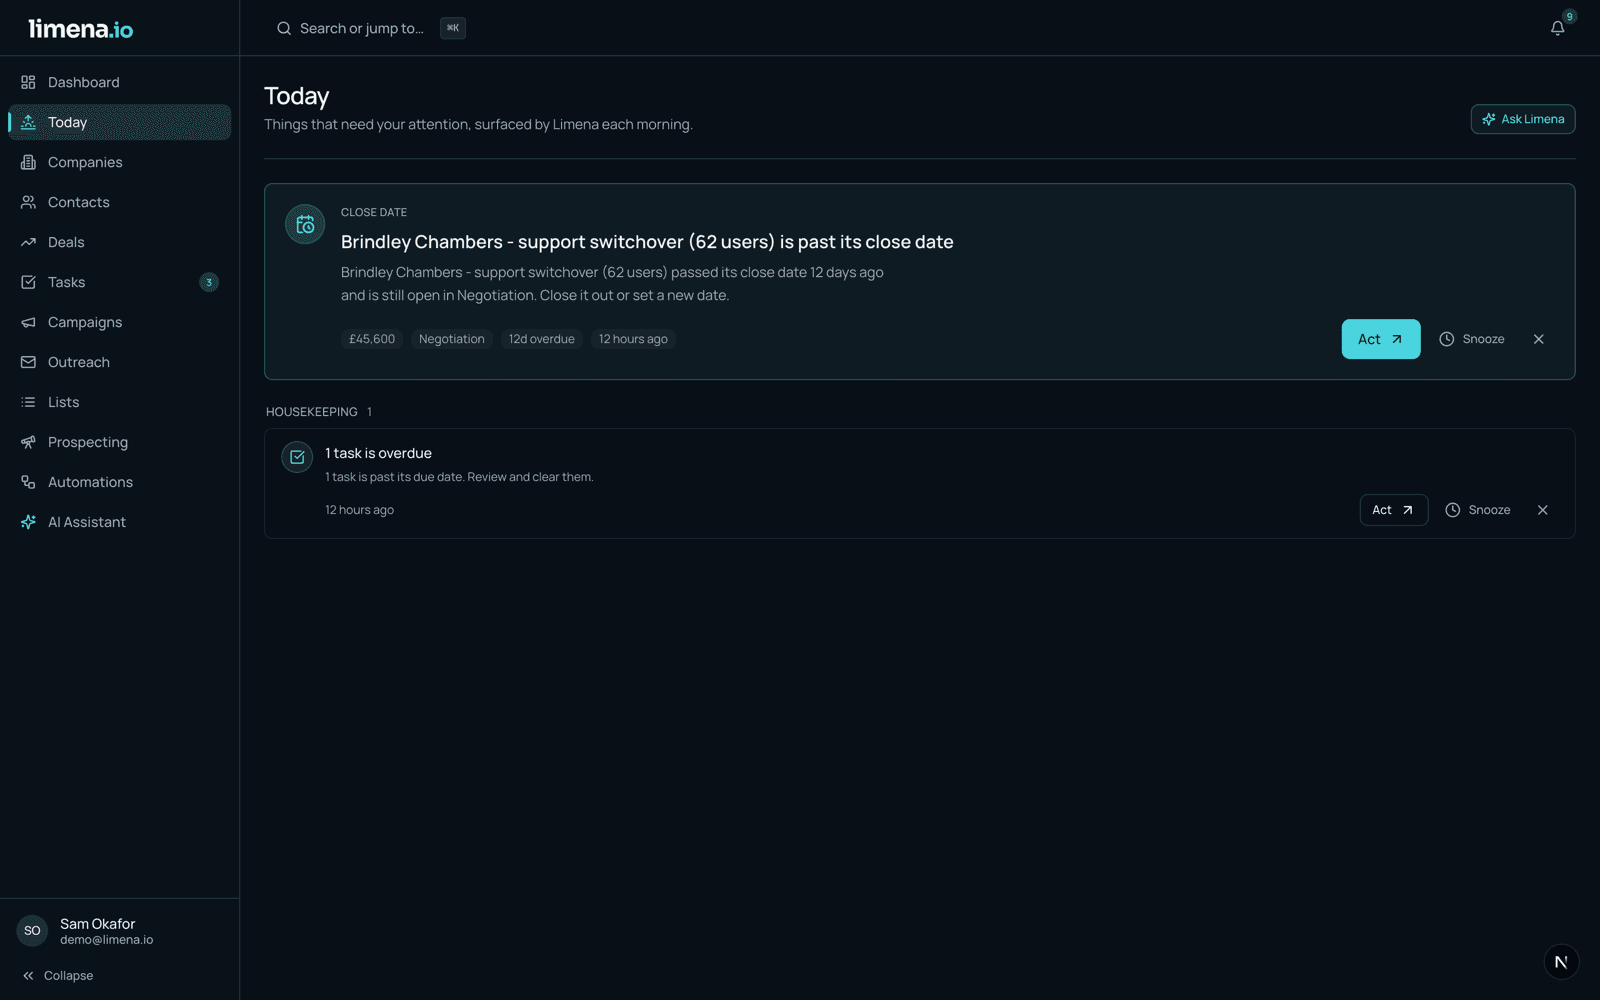1600x1000 pixels.
Task: Open the Contacts section
Action: point(119,202)
